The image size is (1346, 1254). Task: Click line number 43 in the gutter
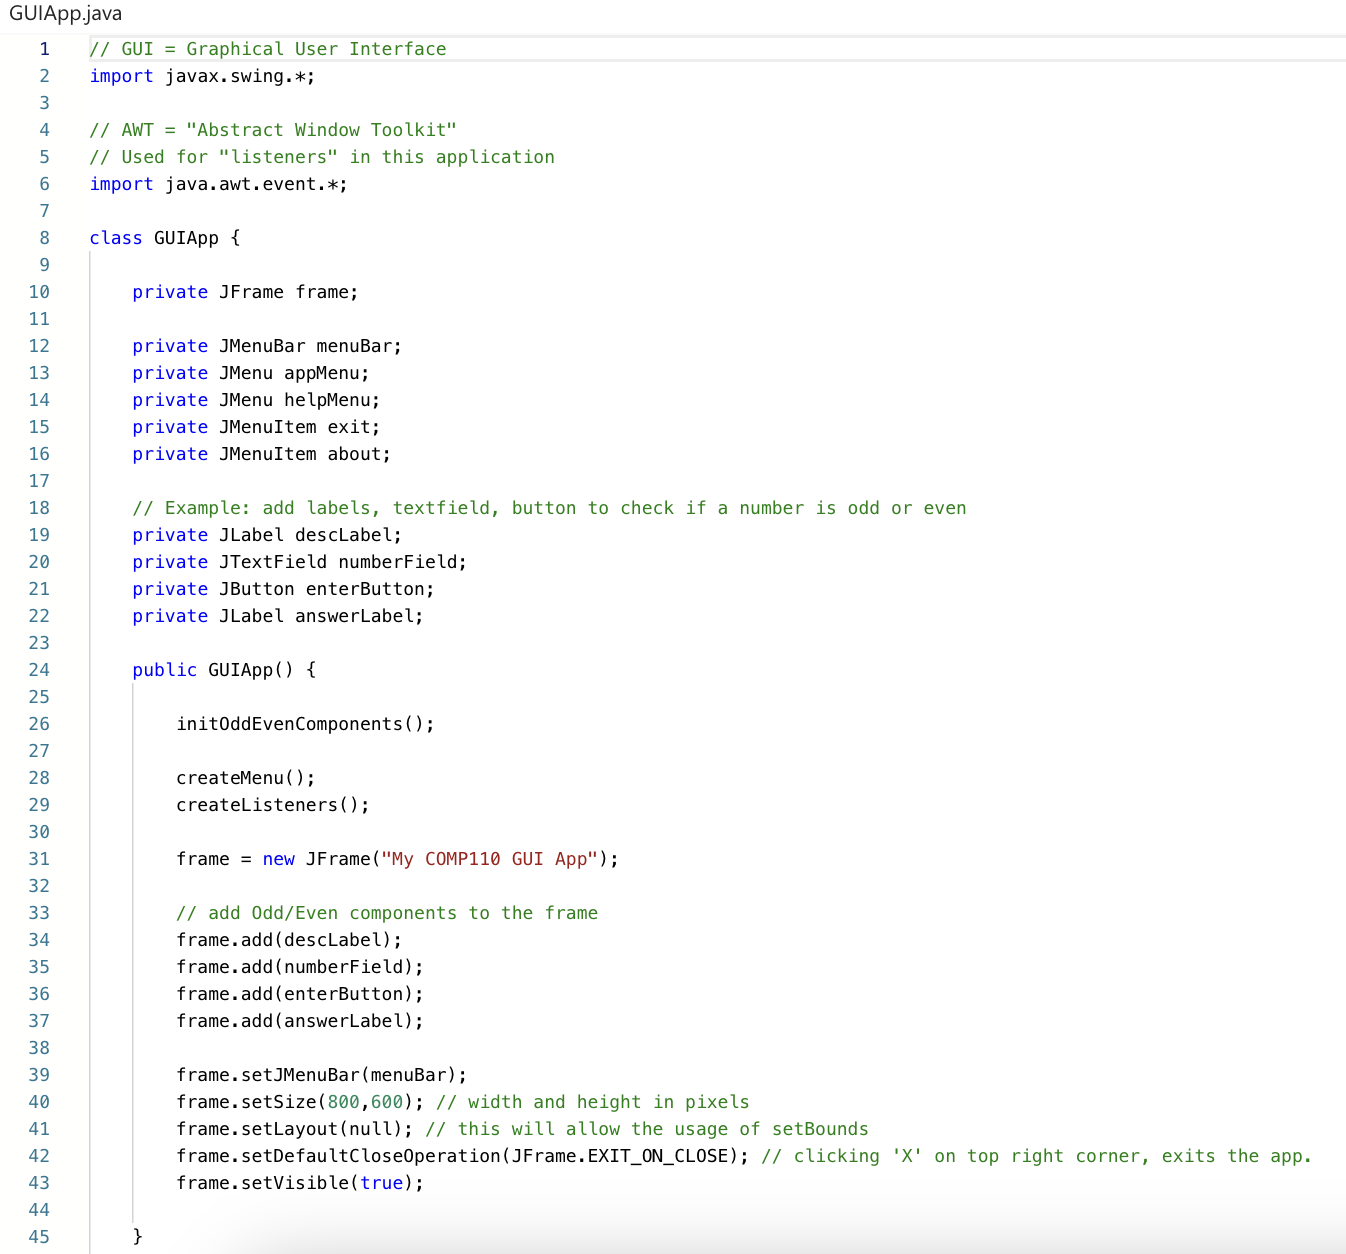39,1182
